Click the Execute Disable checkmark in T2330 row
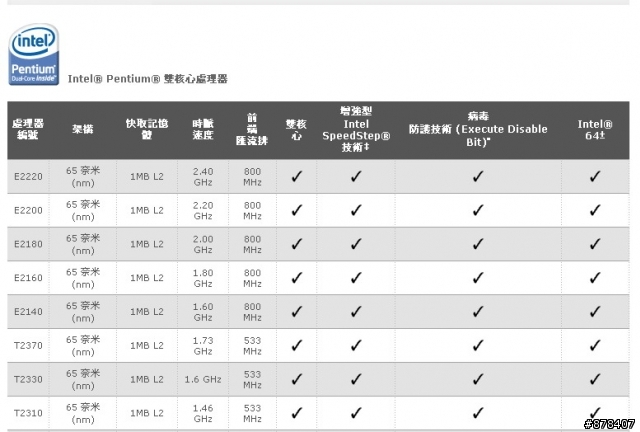The height and width of the screenshot is (432, 640). 478,380
